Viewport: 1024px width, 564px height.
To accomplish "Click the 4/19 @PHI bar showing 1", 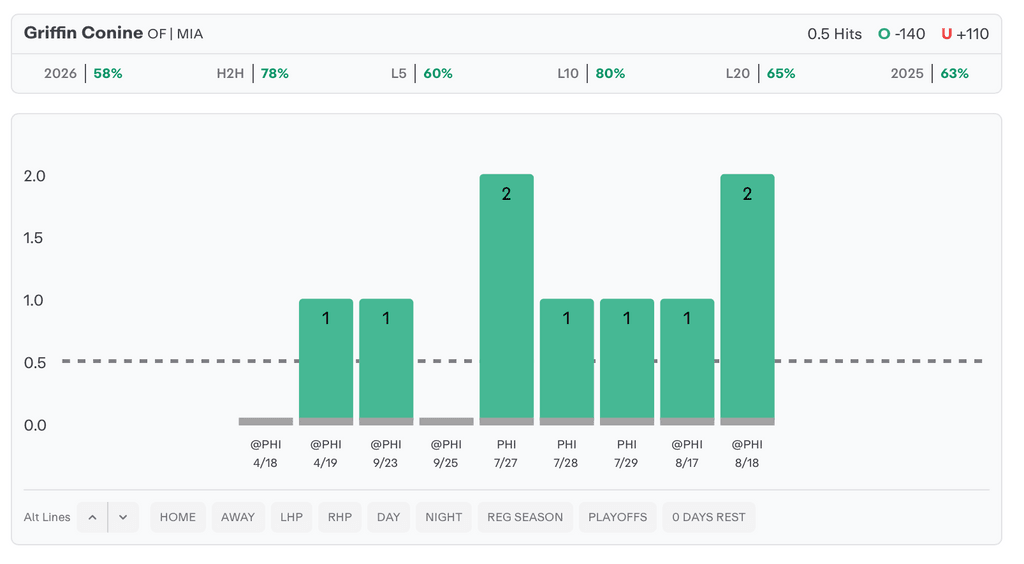I will click(x=326, y=362).
